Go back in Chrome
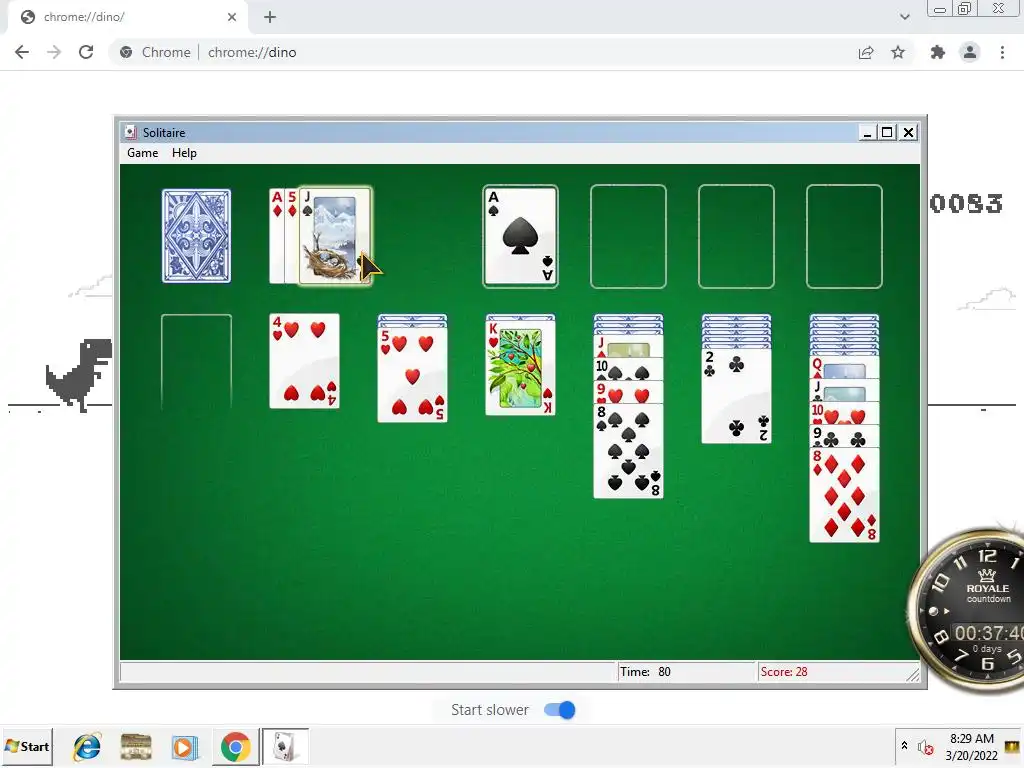 pos(22,52)
